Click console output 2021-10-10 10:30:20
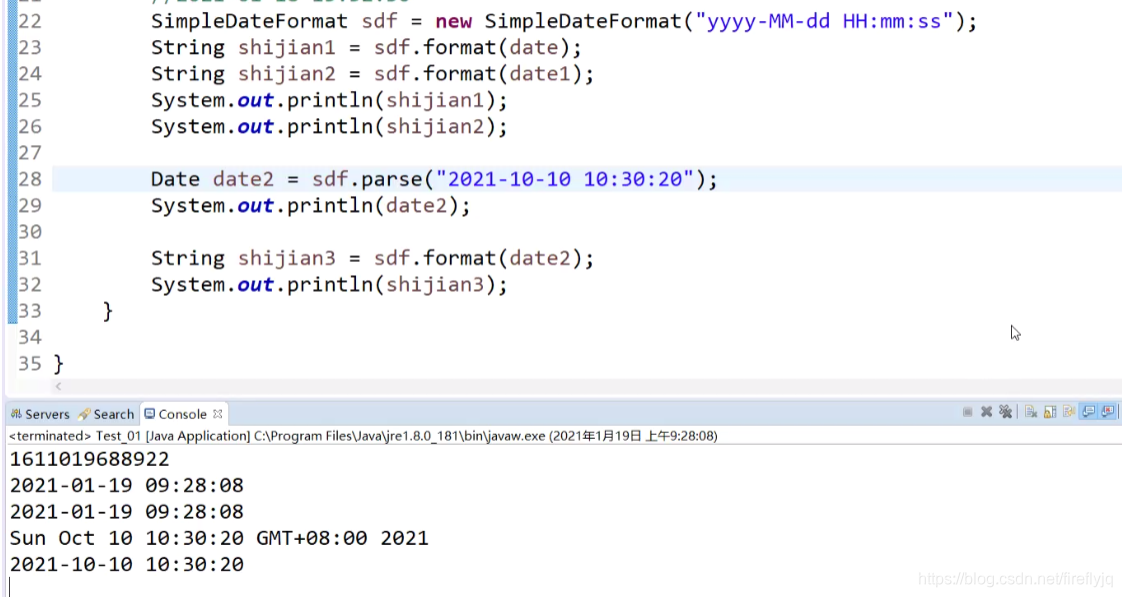The image size is (1122, 597). (127, 565)
